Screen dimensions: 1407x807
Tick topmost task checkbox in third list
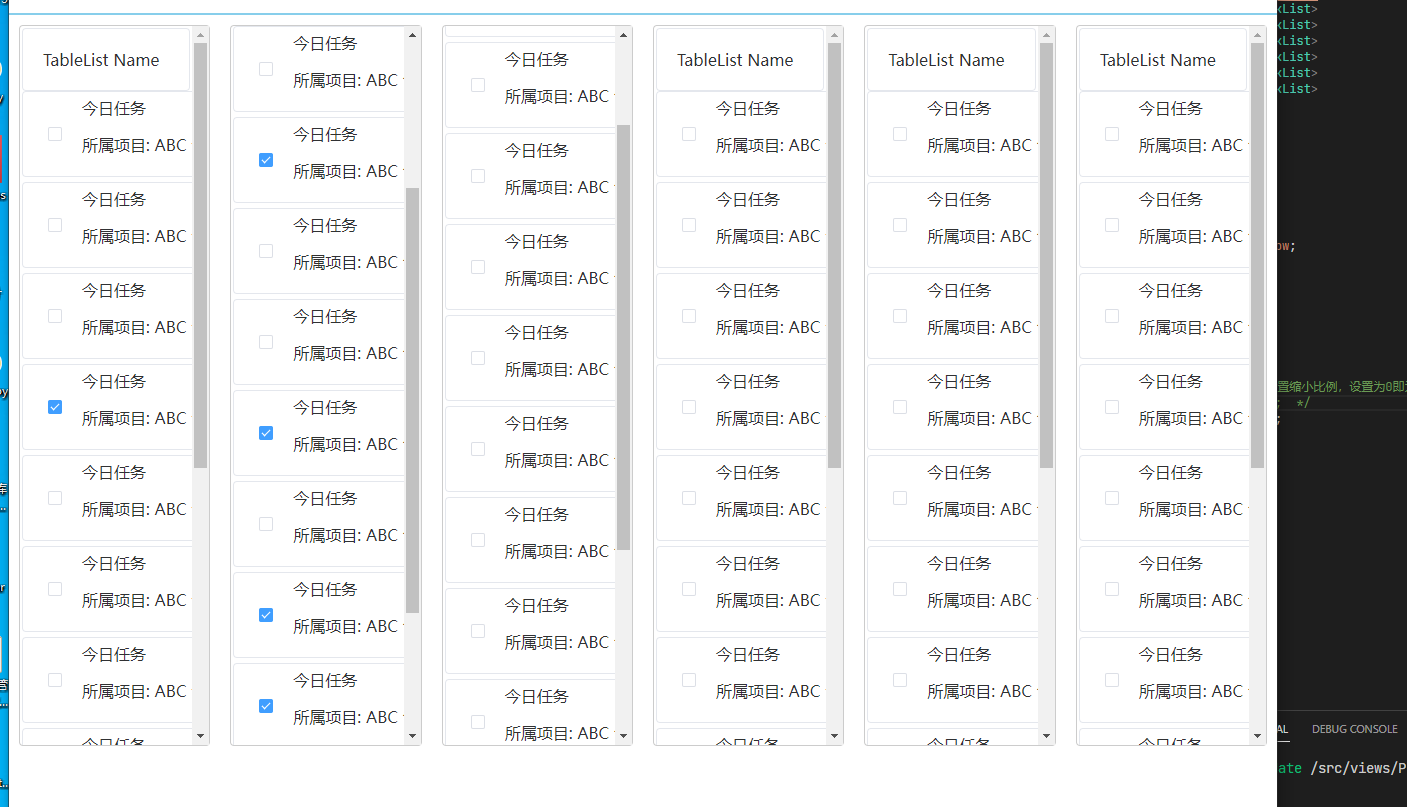coord(478,85)
